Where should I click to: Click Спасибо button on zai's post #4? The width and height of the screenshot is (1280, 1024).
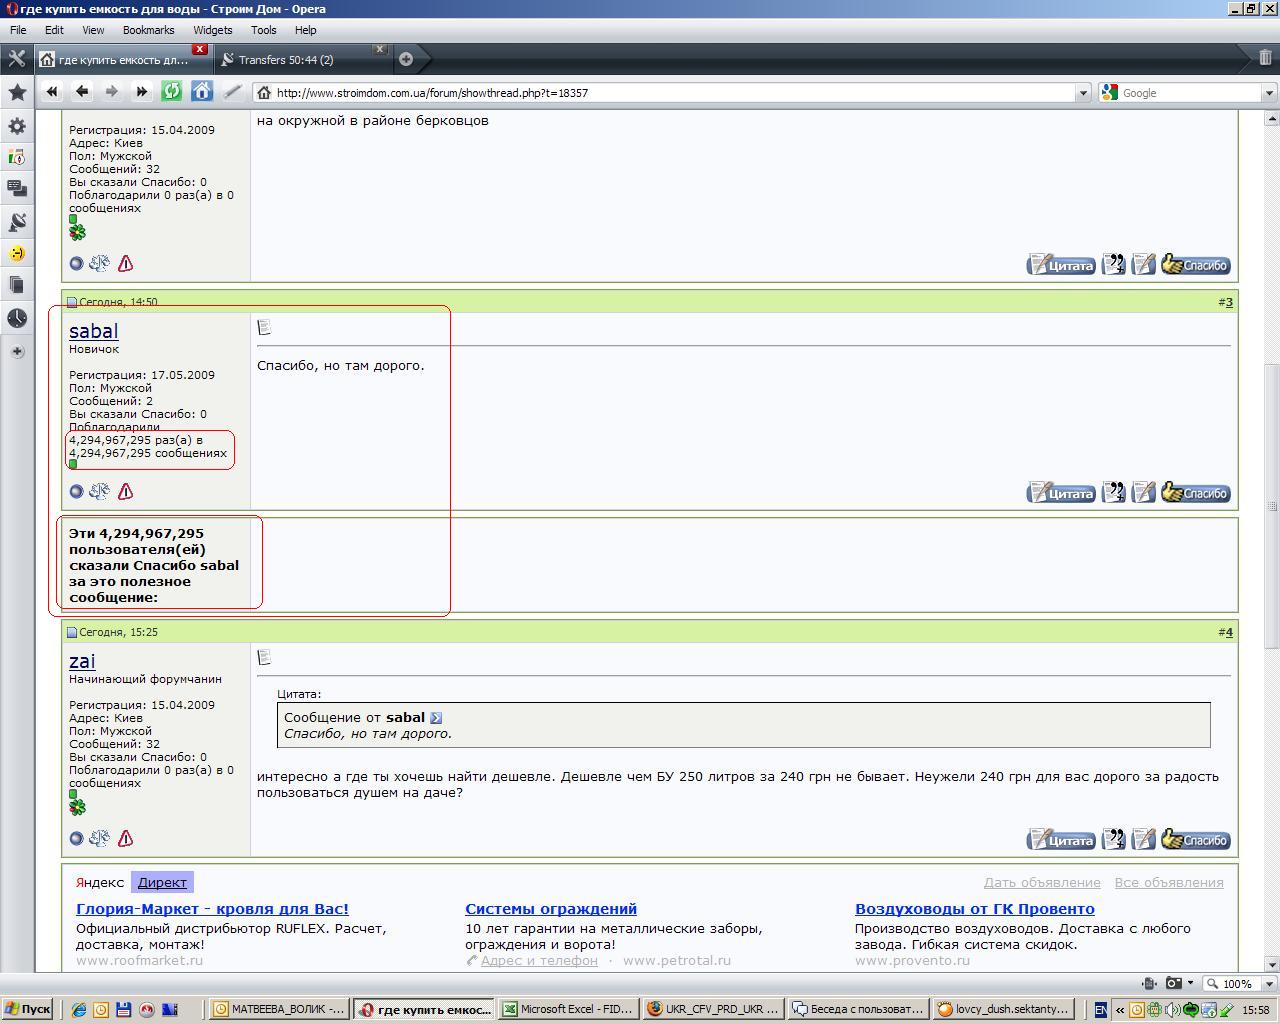click(1195, 840)
